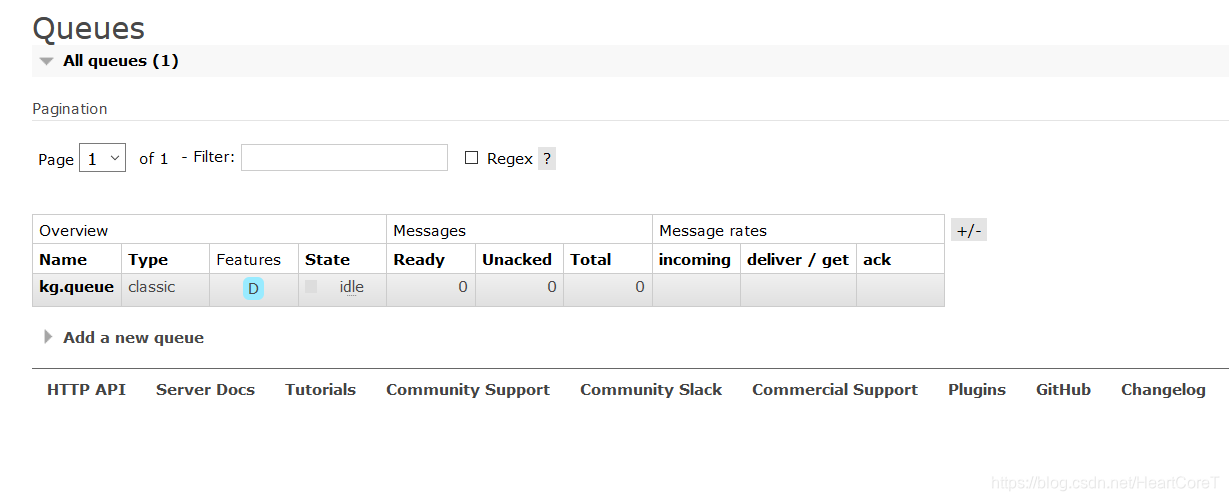This screenshot has width=1229, height=501.
Task: Open Server Docs footer link
Action: click(205, 390)
